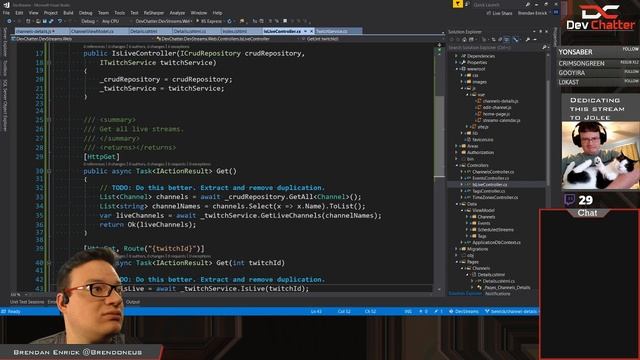The width and height of the screenshot is (640, 360).
Task: Open the Test menu
Action: [134, 13]
